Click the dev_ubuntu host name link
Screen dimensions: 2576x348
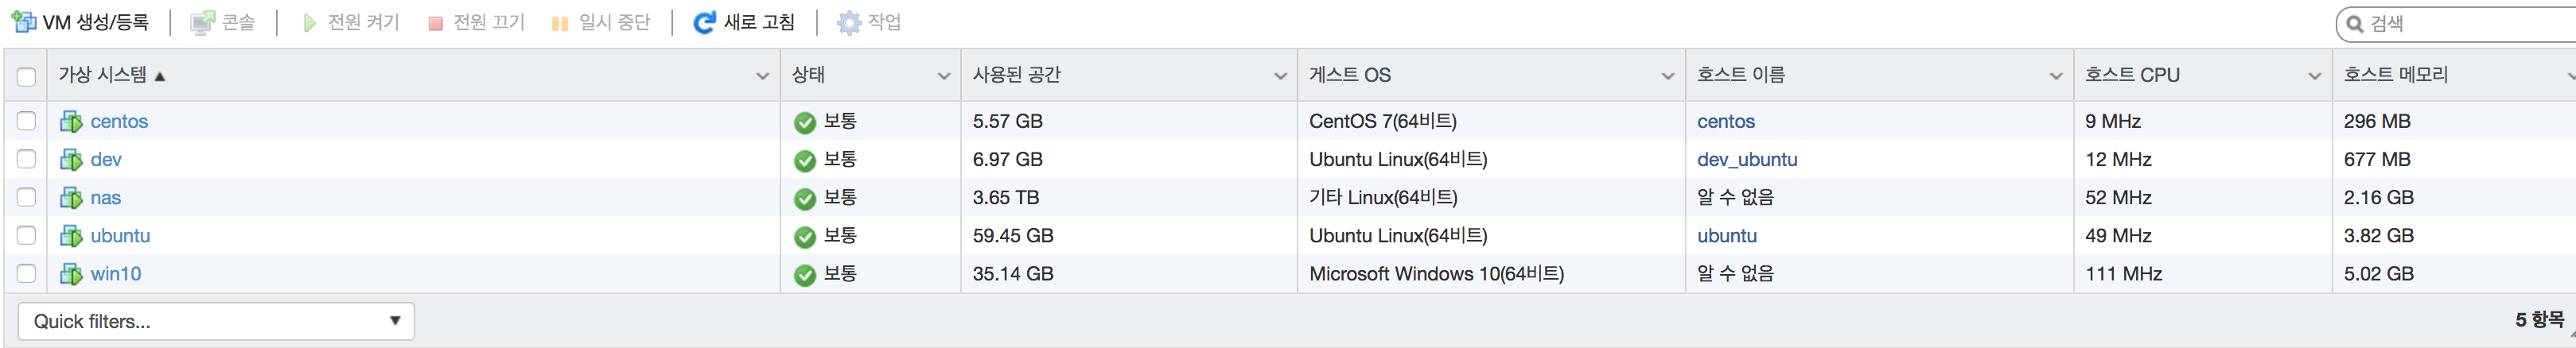click(x=1746, y=159)
